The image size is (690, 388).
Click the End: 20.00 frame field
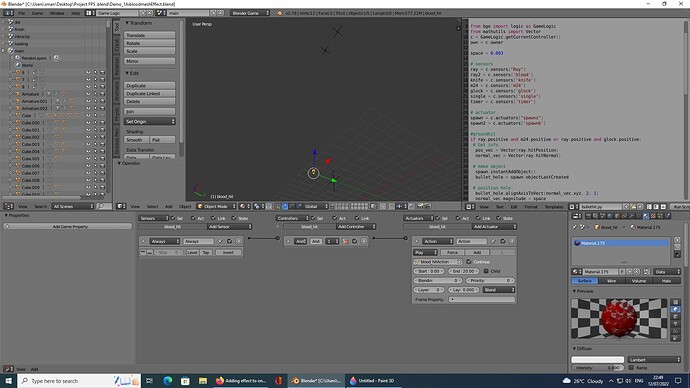coord(464,271)
